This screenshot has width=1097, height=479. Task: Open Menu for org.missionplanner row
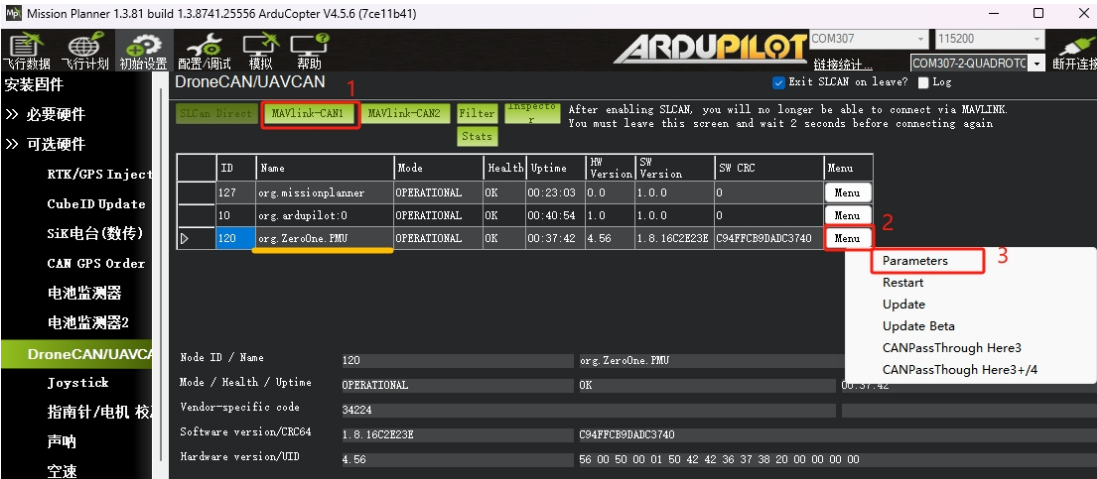tap(847, 192)
